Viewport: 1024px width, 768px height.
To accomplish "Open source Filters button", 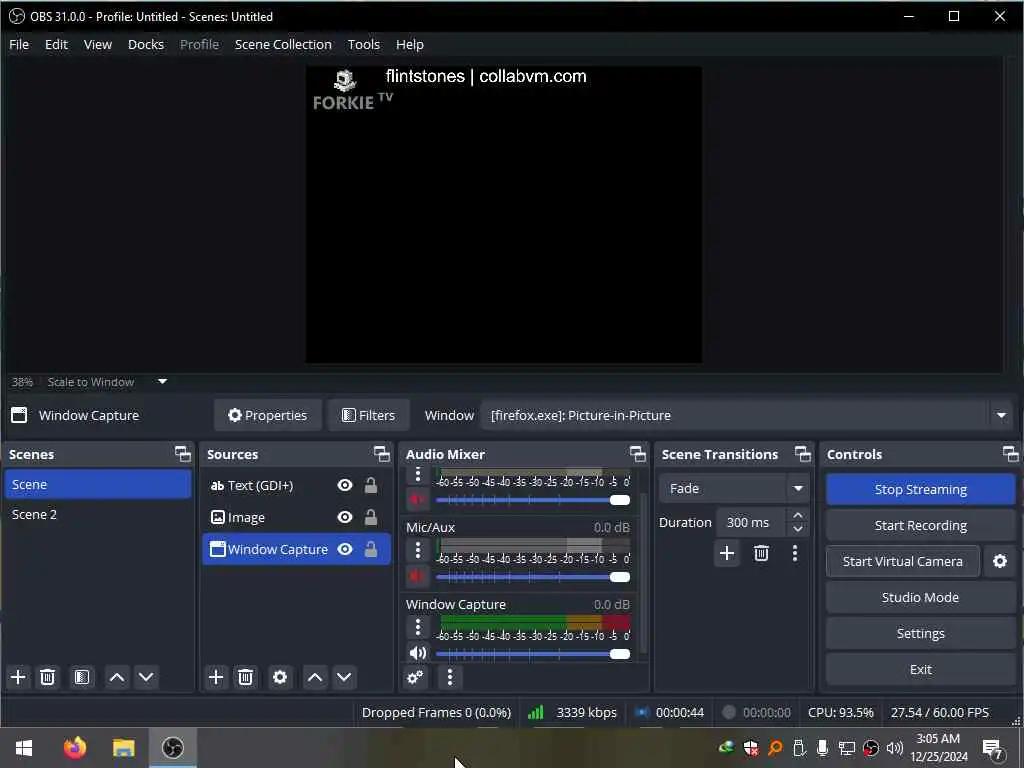I will click(368, 415).
